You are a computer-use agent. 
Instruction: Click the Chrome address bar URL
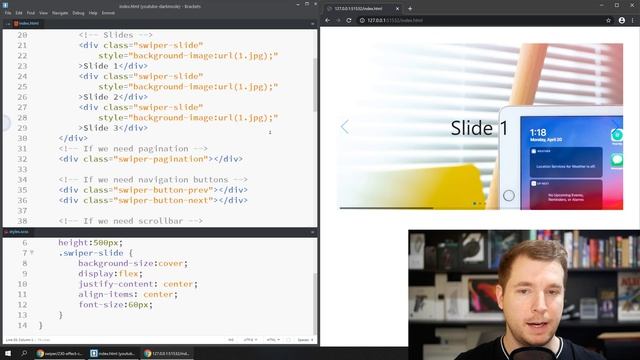tap(395, 20)
